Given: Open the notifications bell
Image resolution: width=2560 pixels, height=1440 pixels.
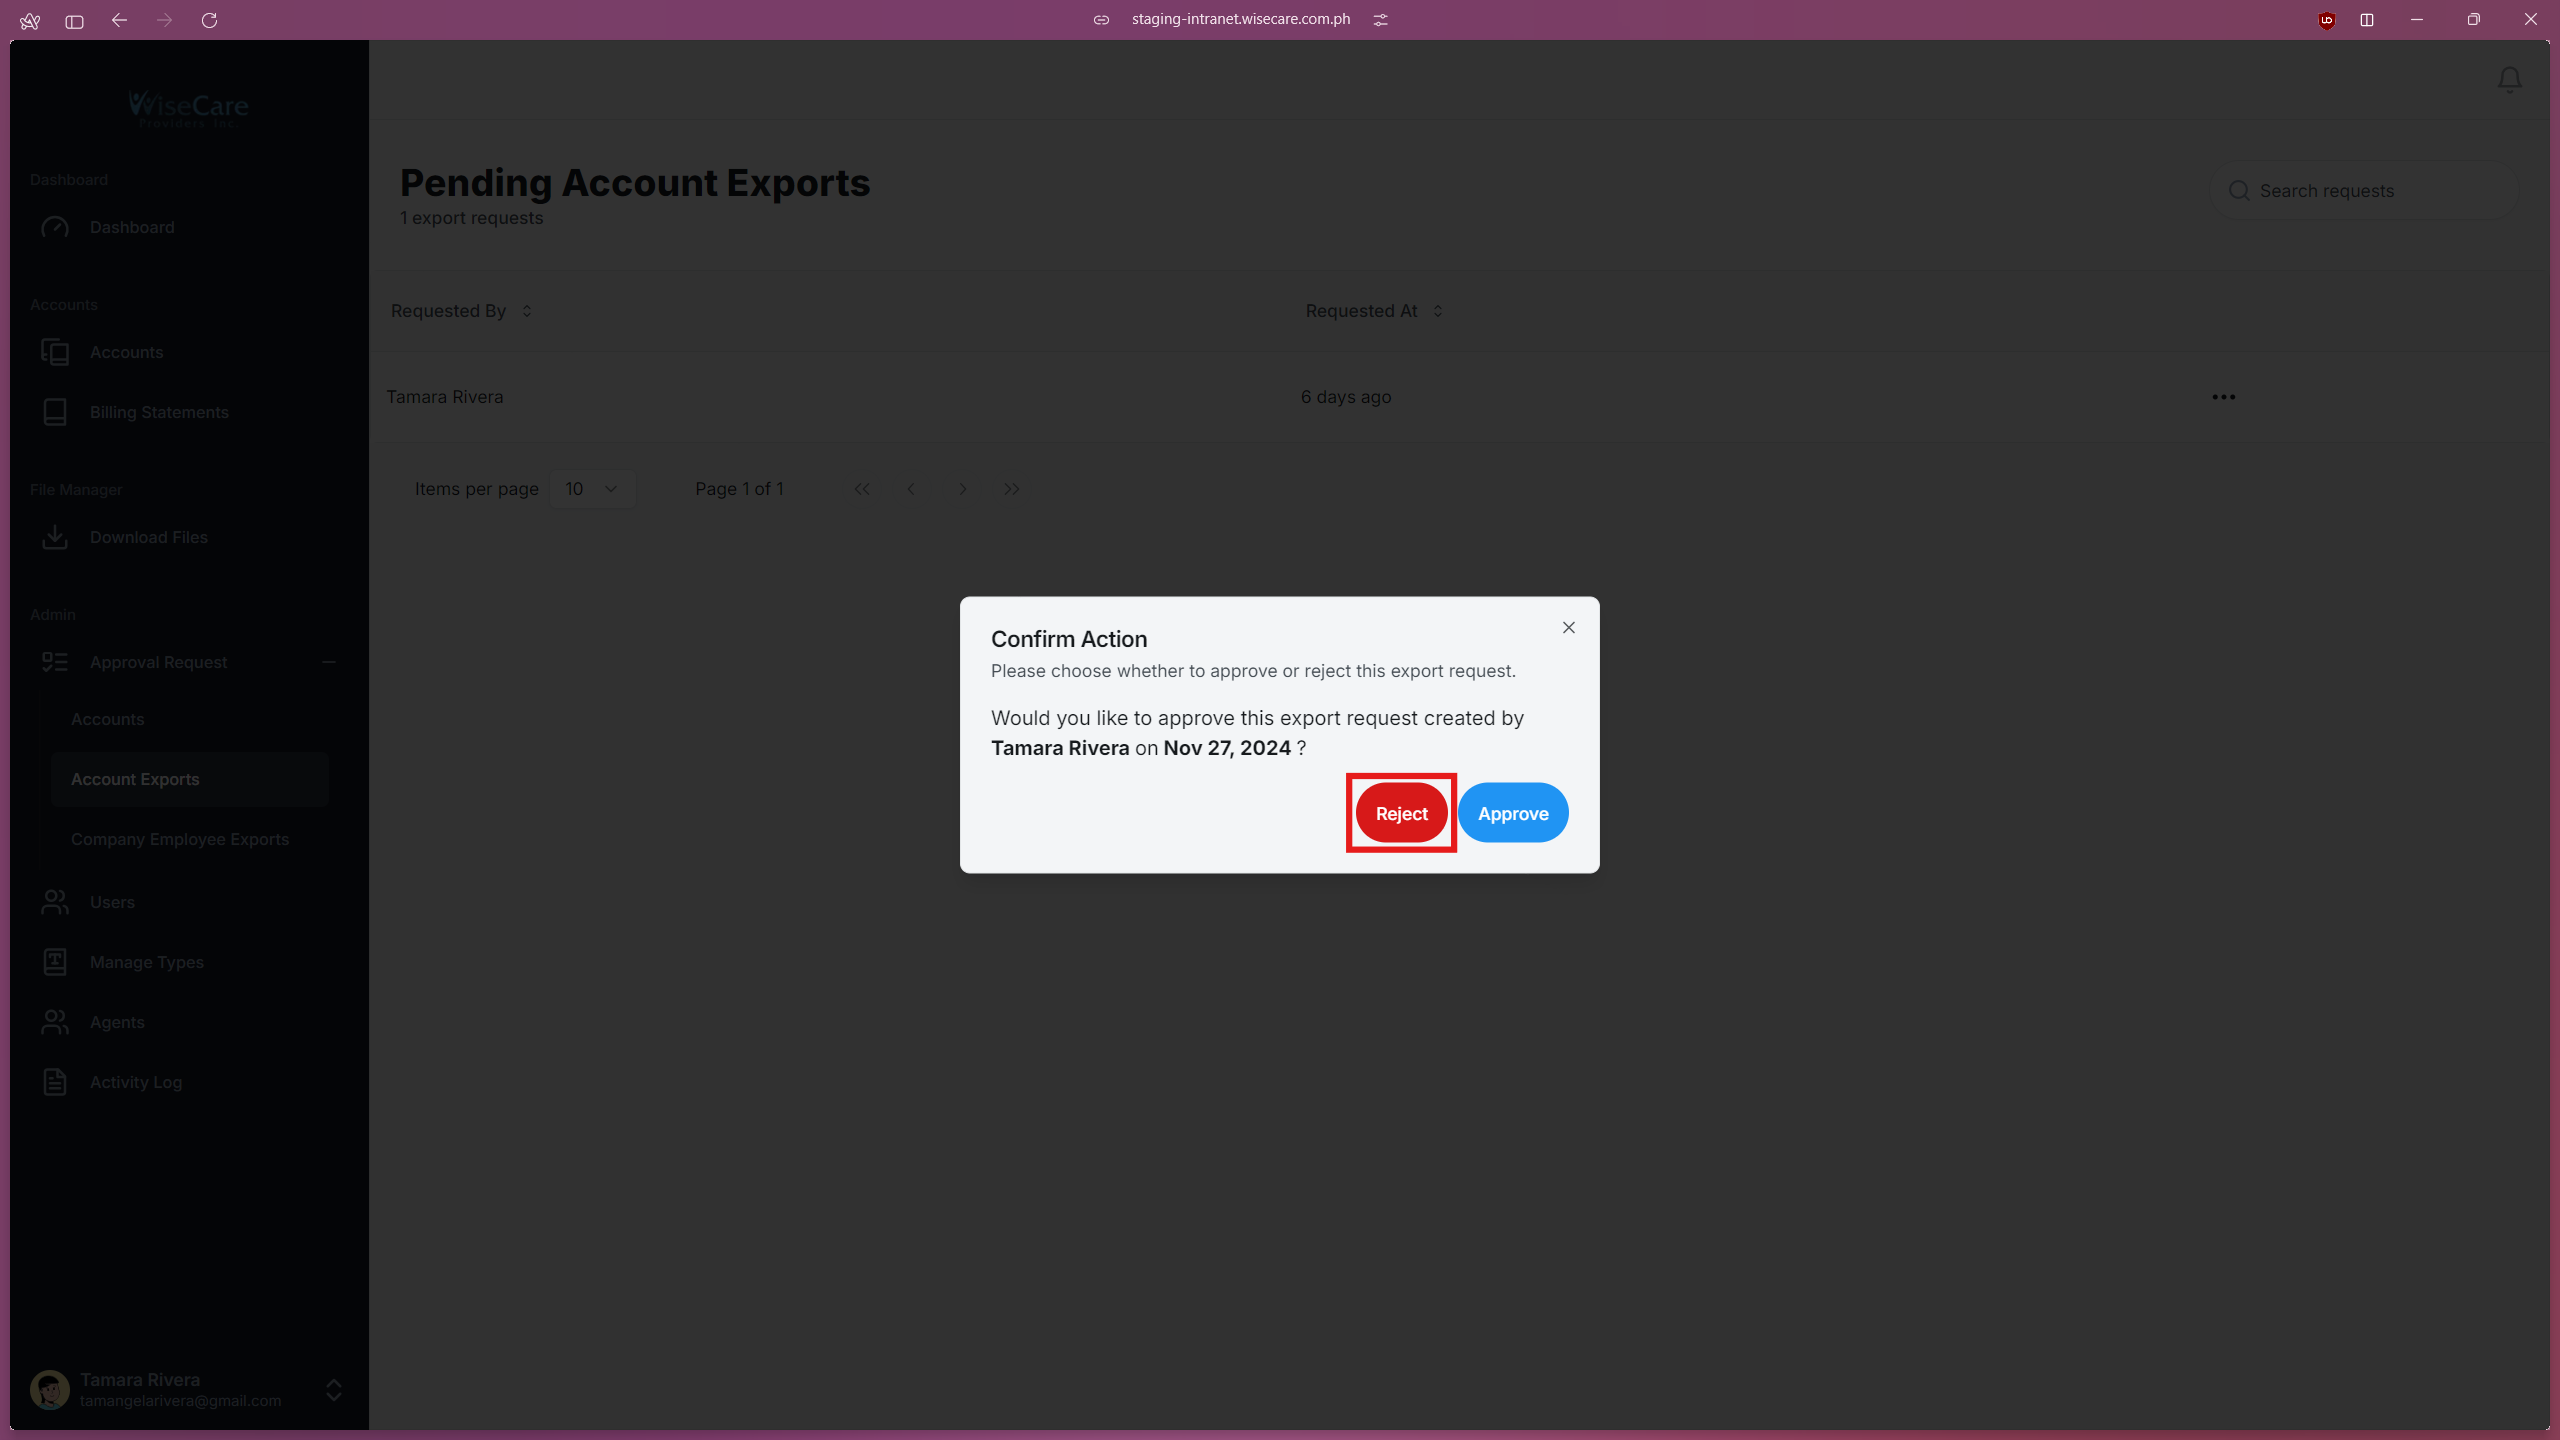Looking at the screenshot, I should pyautogui.click(x=2509, y=79).
